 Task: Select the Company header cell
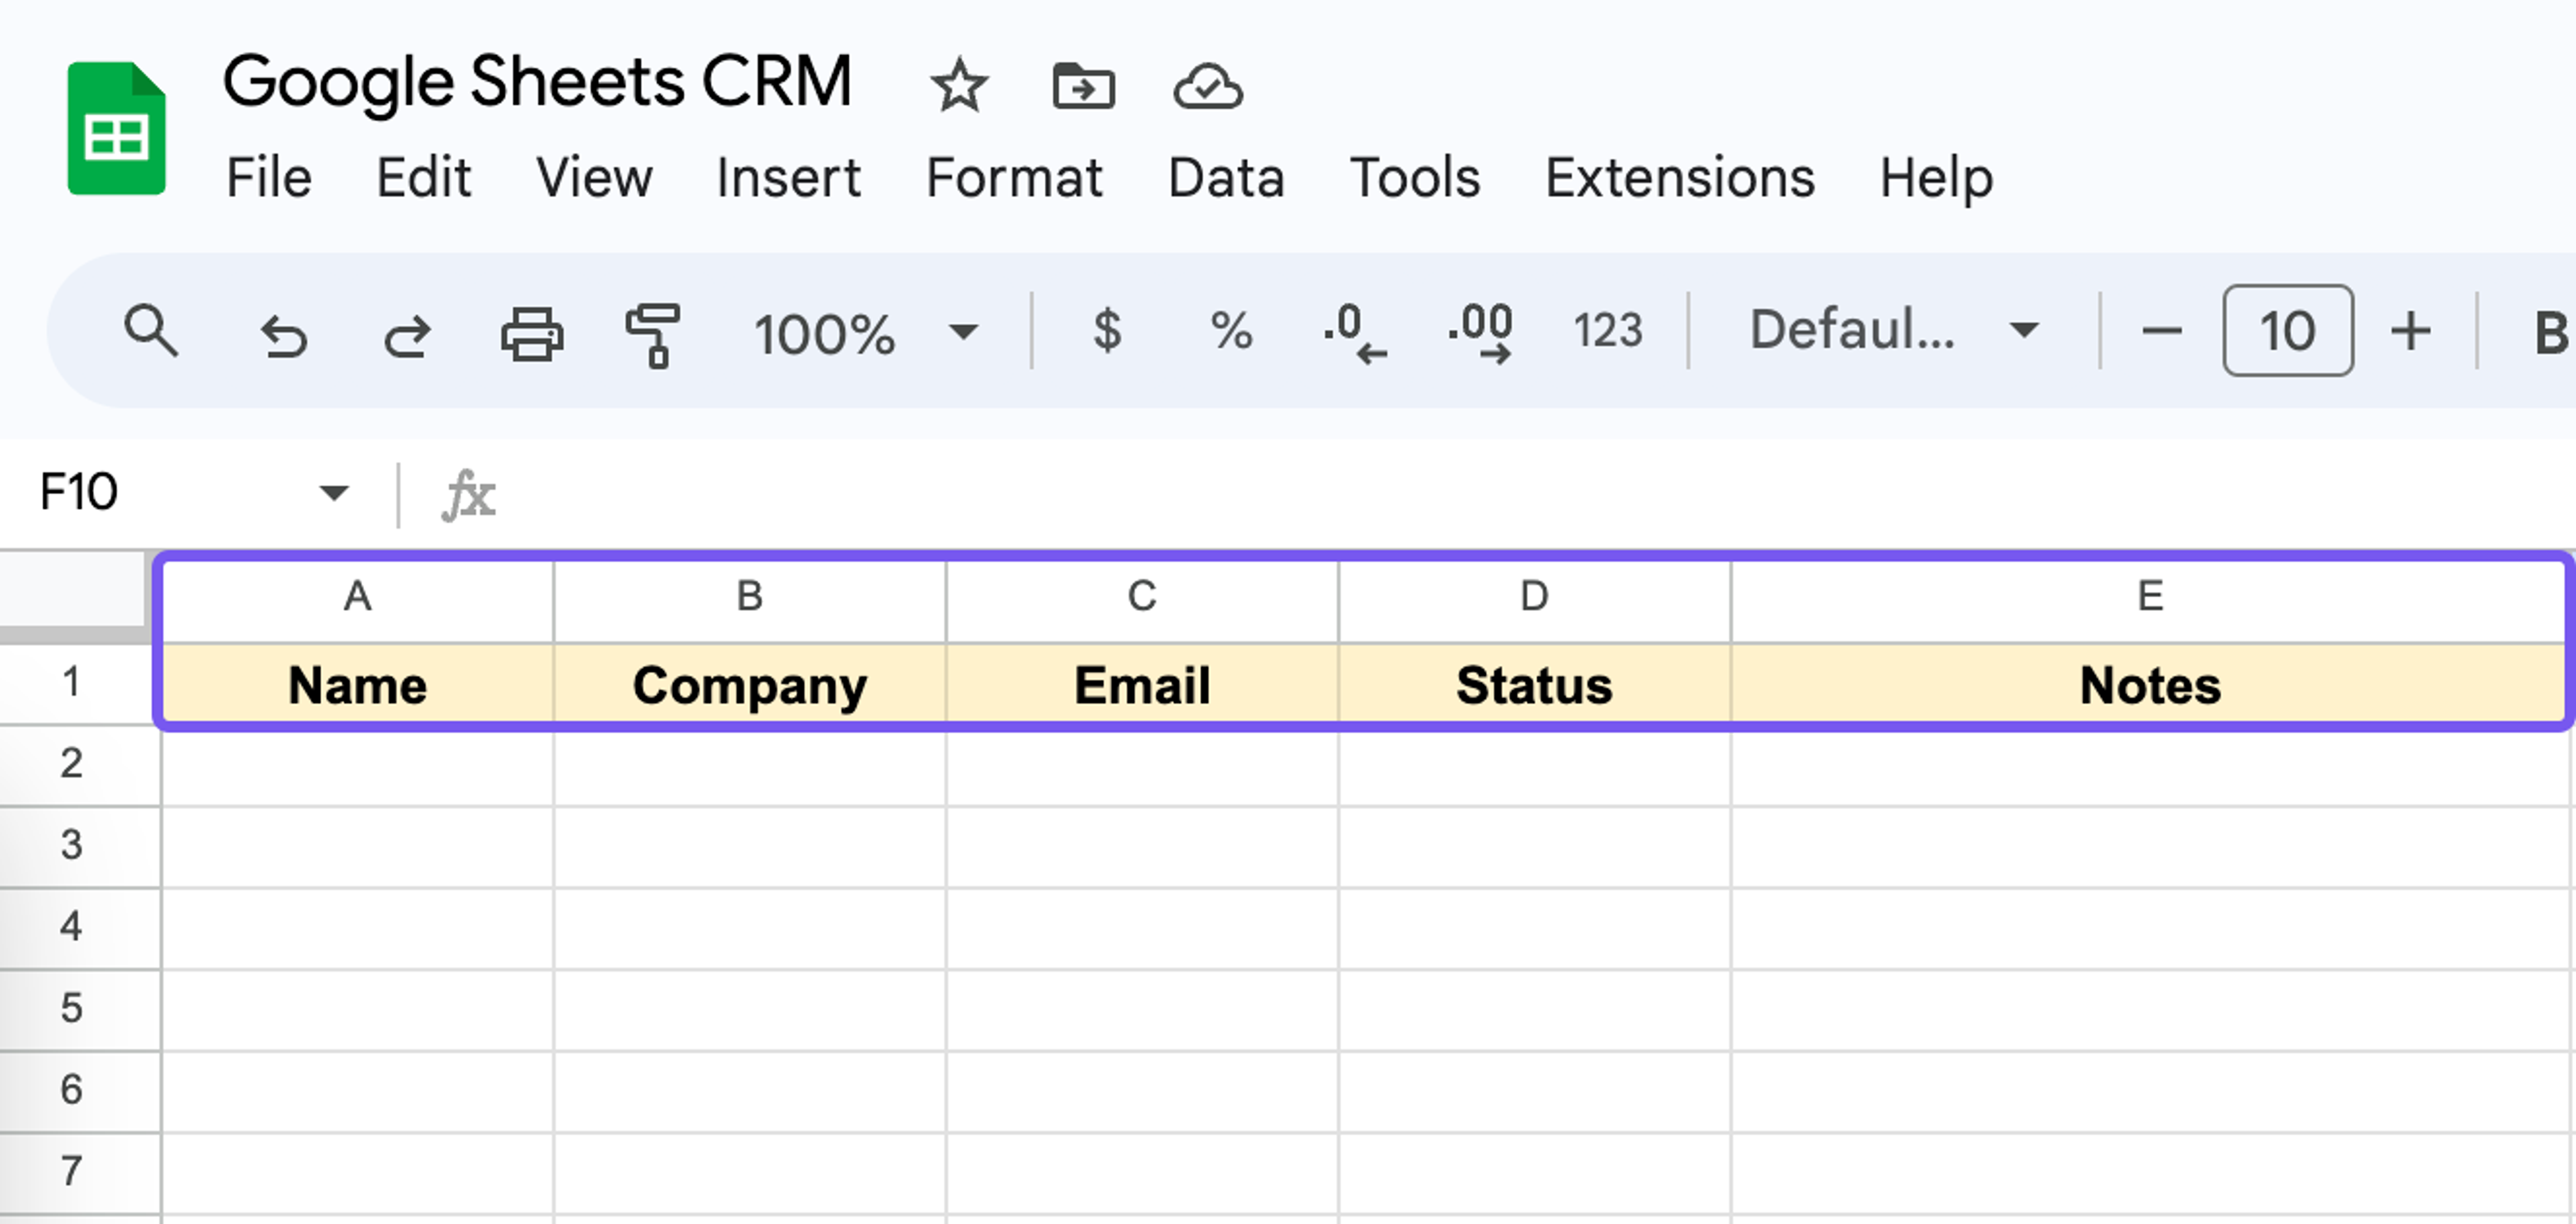coord(750,684)
